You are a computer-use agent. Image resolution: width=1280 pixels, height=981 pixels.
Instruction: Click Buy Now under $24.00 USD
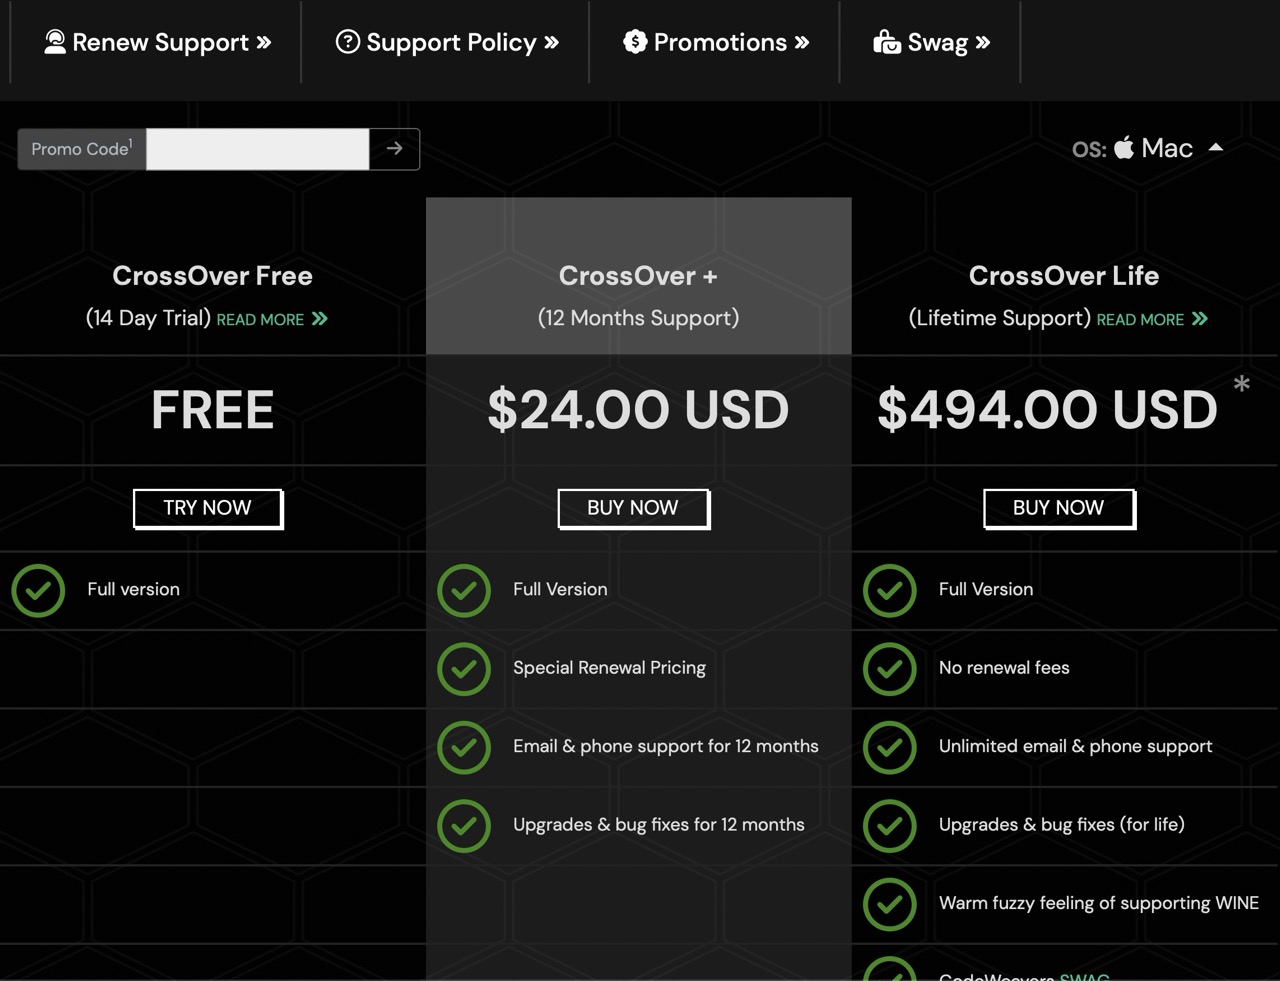(x=633, y=508)
